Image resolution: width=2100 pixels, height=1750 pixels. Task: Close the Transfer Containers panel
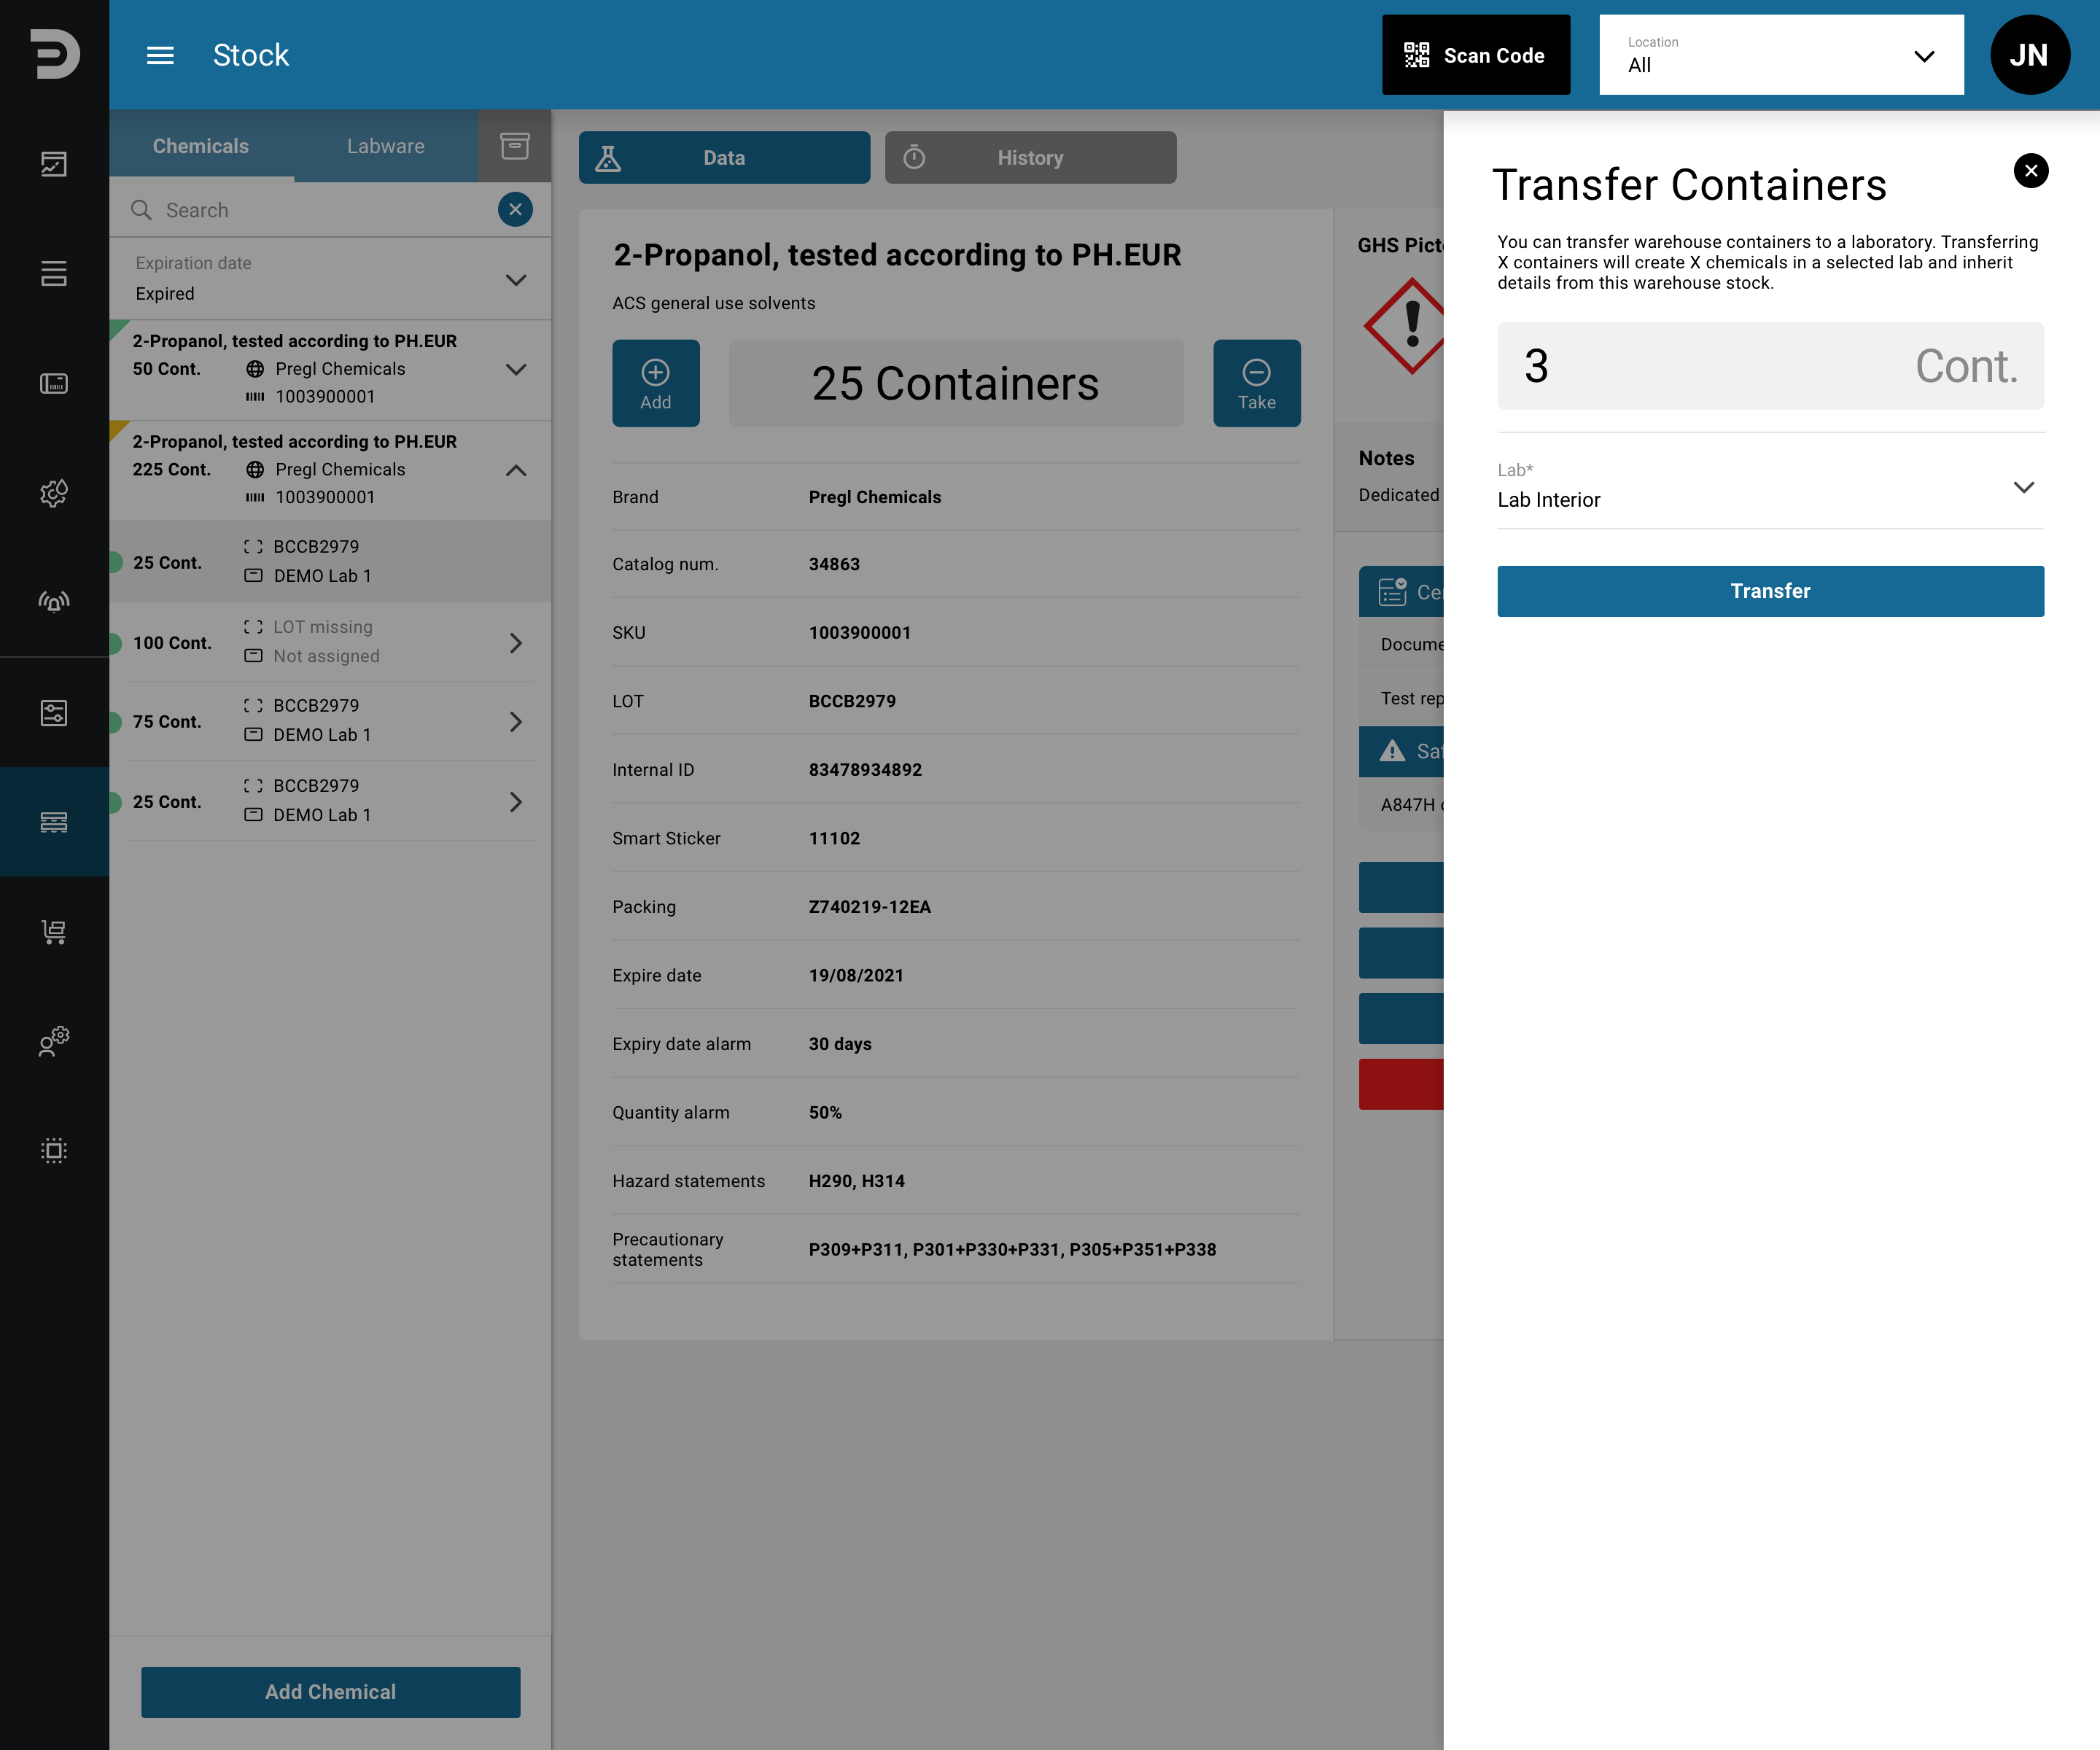tap(2030, 171)
